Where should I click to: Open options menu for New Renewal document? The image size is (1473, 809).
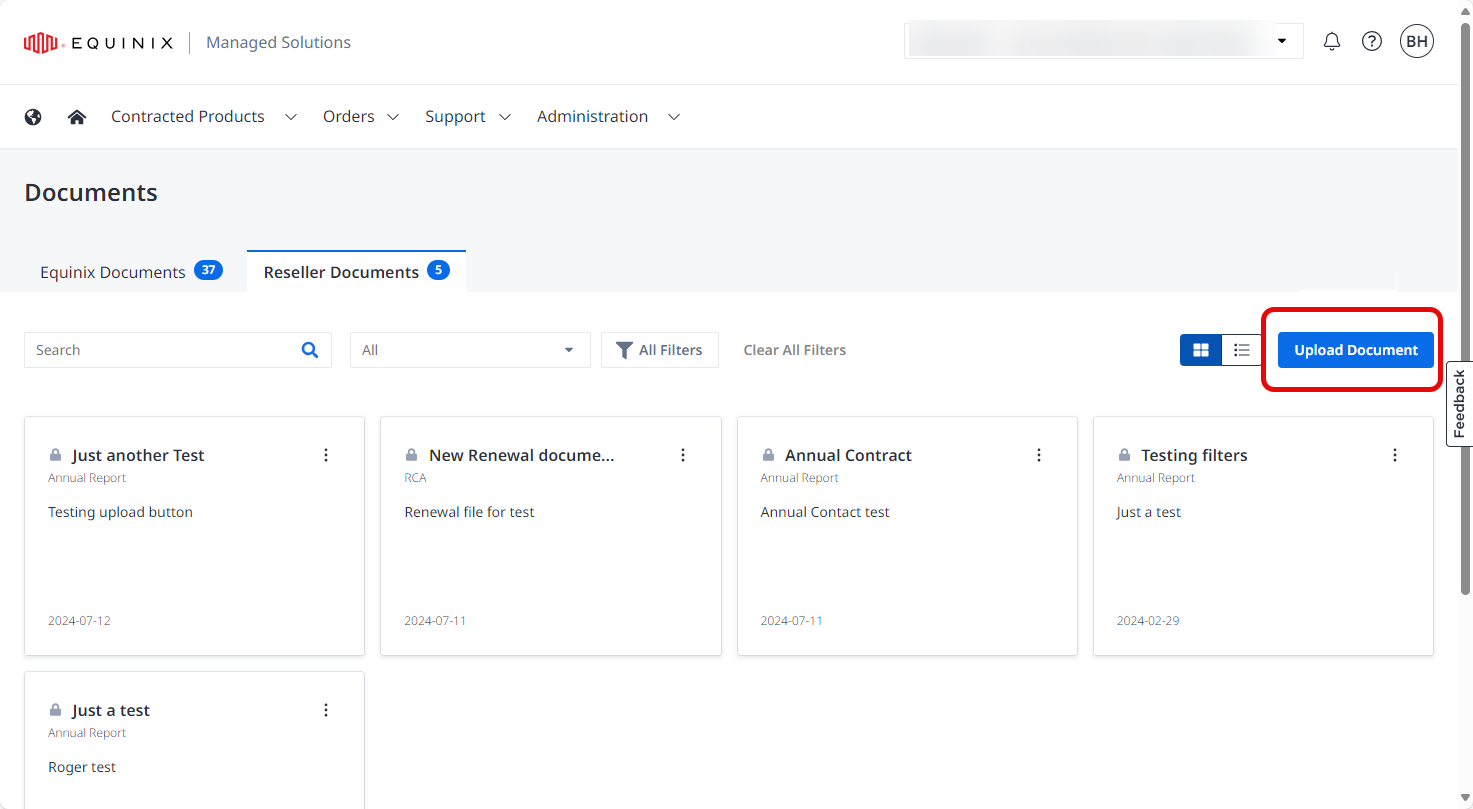(x=683, y=455)
